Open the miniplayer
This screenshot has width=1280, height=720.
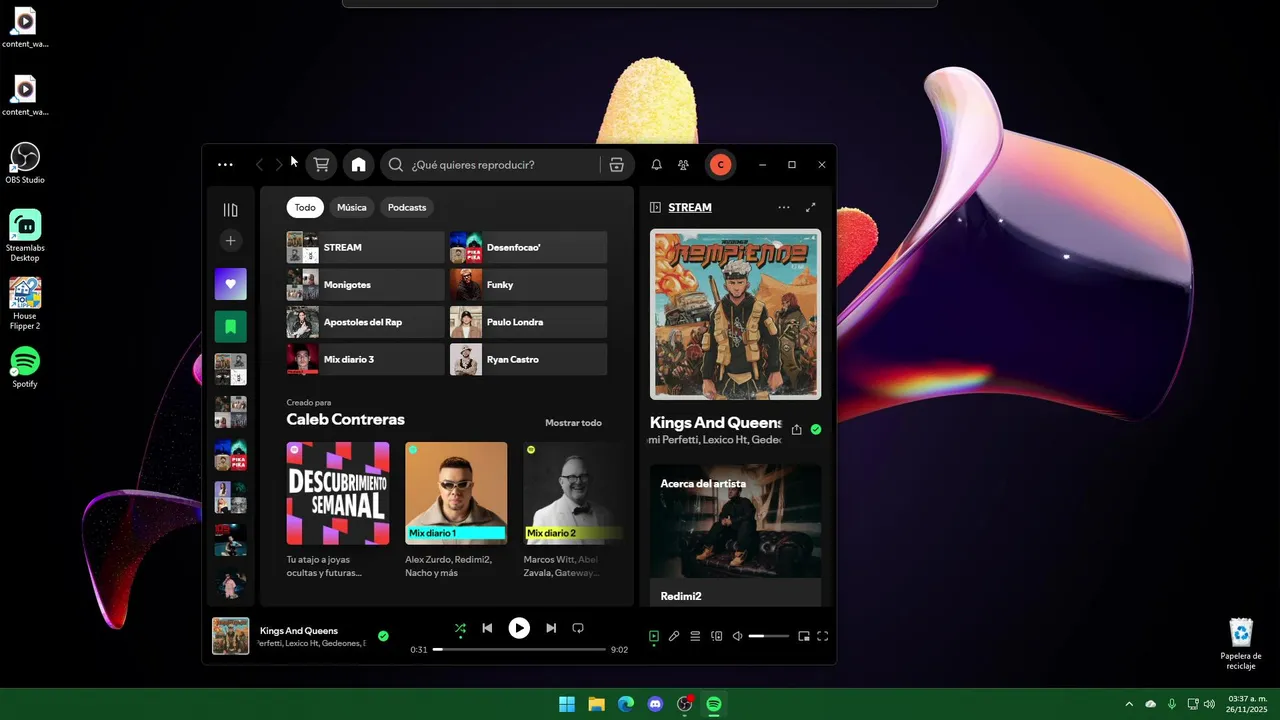point(804,636)
